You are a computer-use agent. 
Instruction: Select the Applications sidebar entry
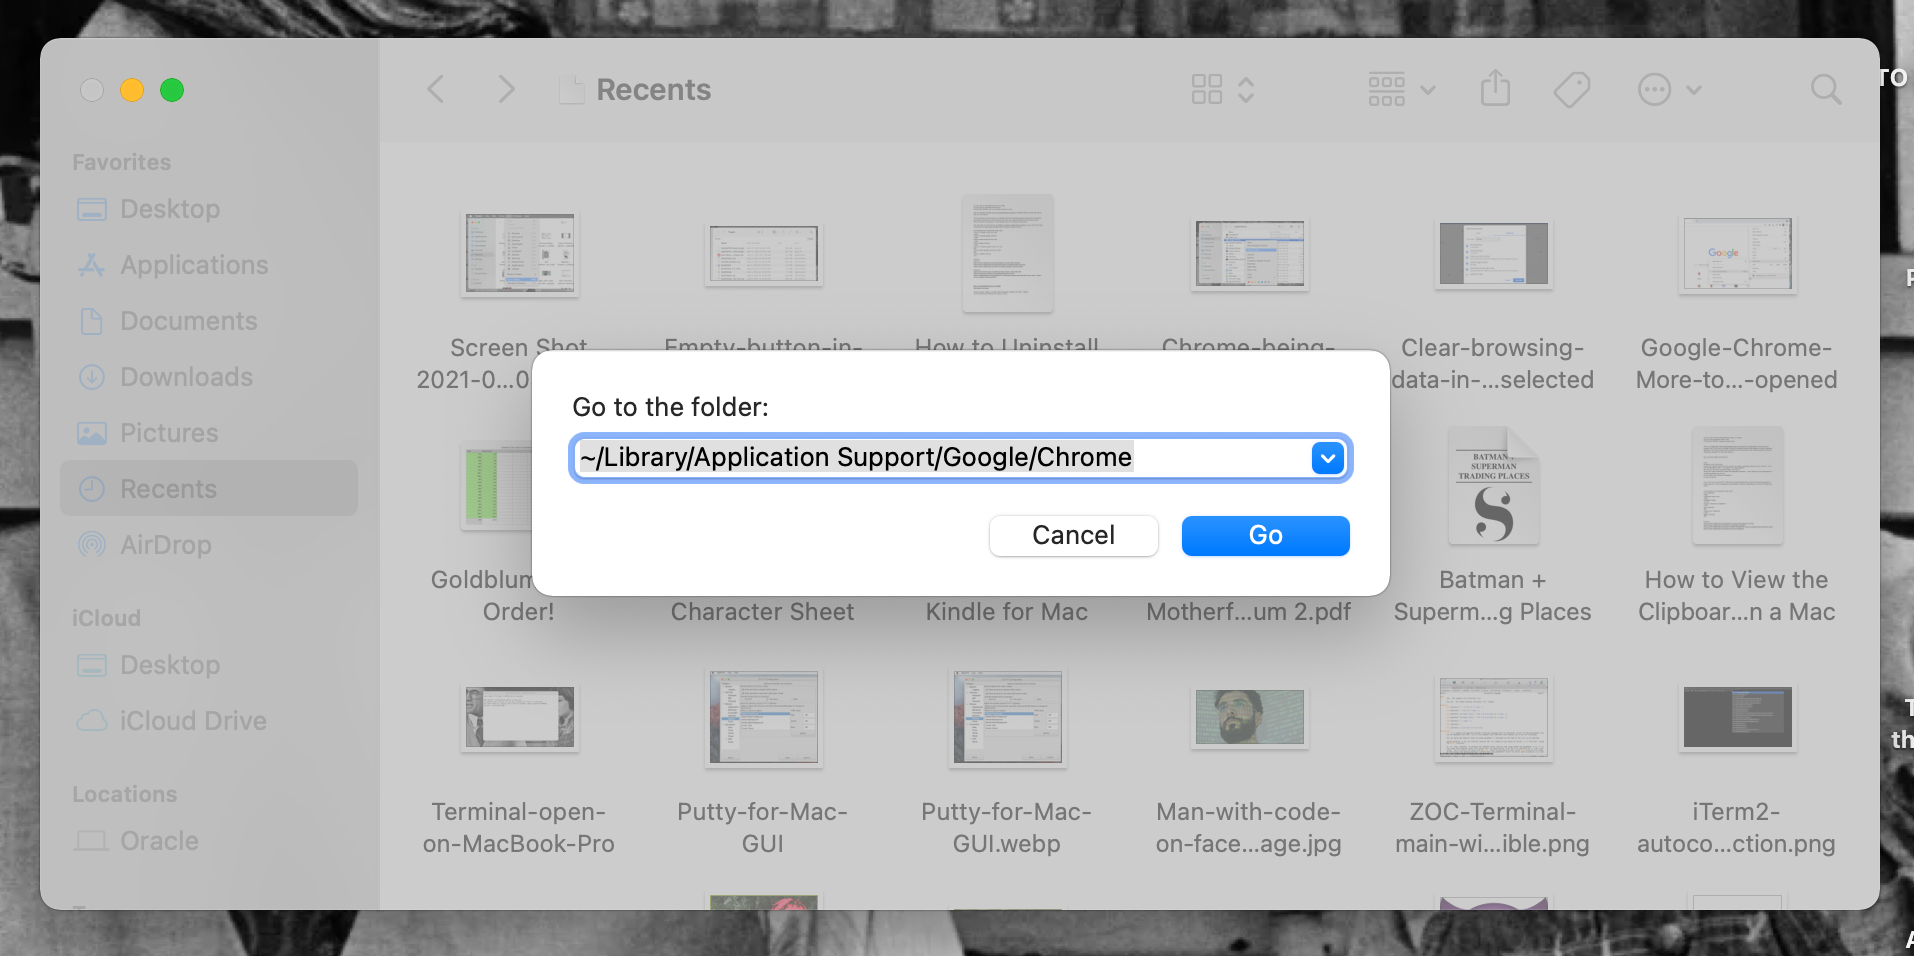pyautogui.click(x=193, y=265)
